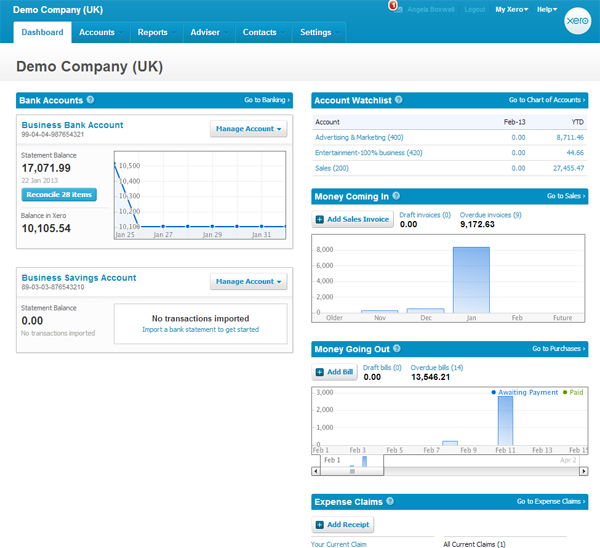Screen dimensions: 600x548
Task: Click Money Going Out horizontal scrollbar track
Action: 481,471
